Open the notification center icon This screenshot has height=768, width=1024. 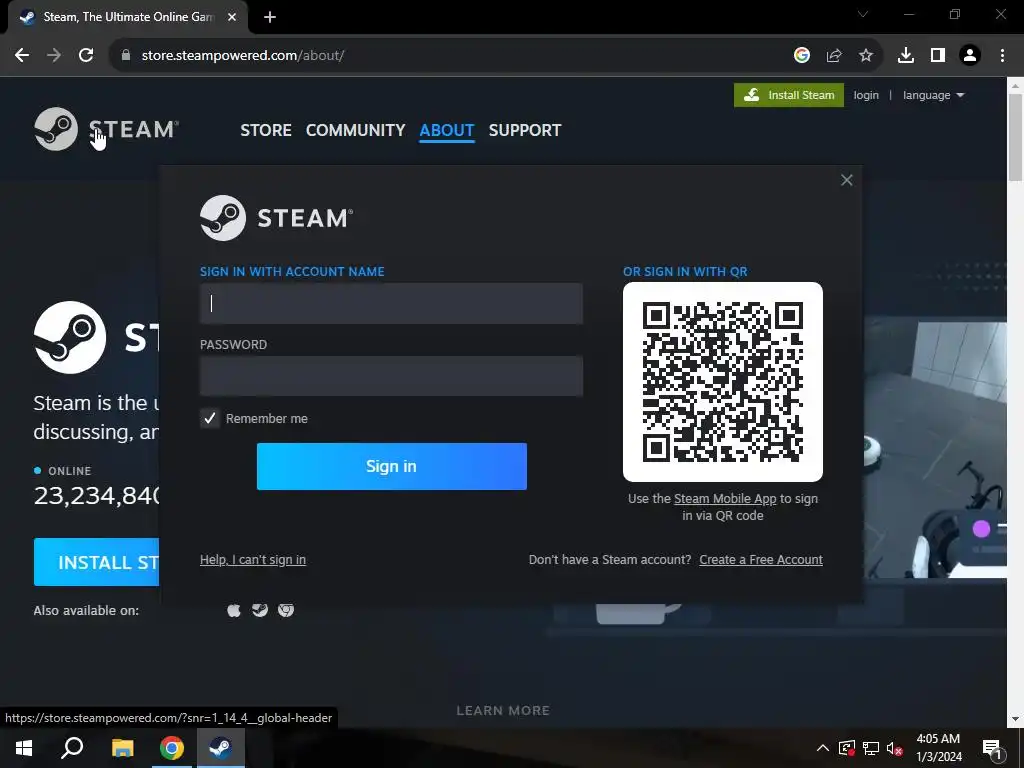coord(992,749)
